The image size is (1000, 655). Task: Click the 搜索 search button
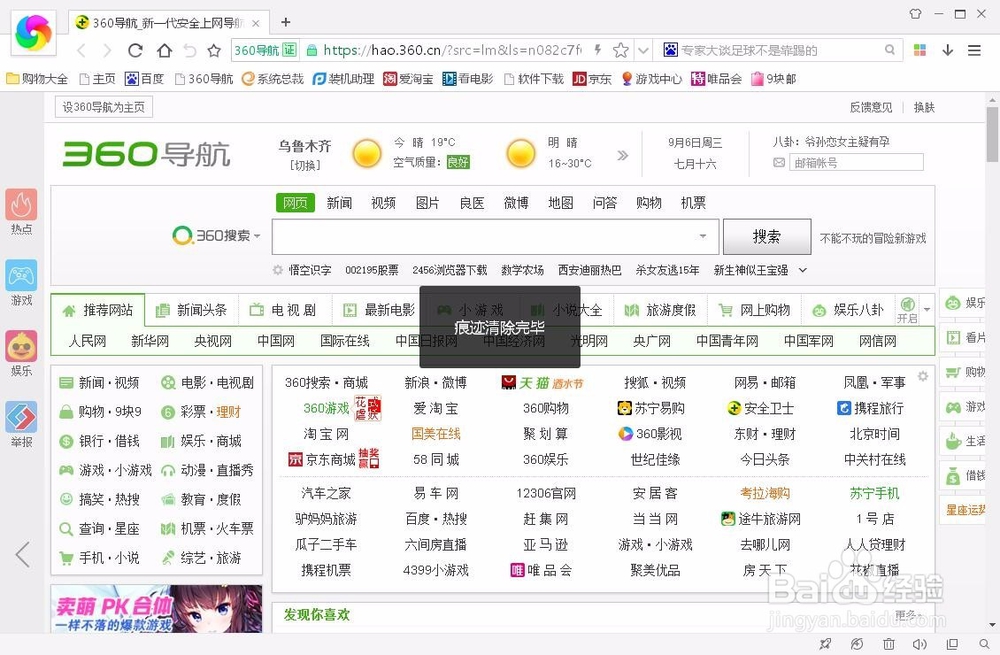(767, 236)
